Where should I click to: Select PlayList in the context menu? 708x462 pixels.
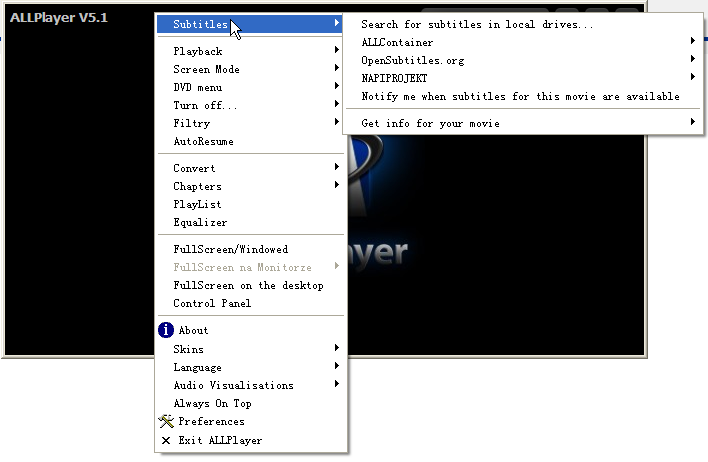coord(251,204)
